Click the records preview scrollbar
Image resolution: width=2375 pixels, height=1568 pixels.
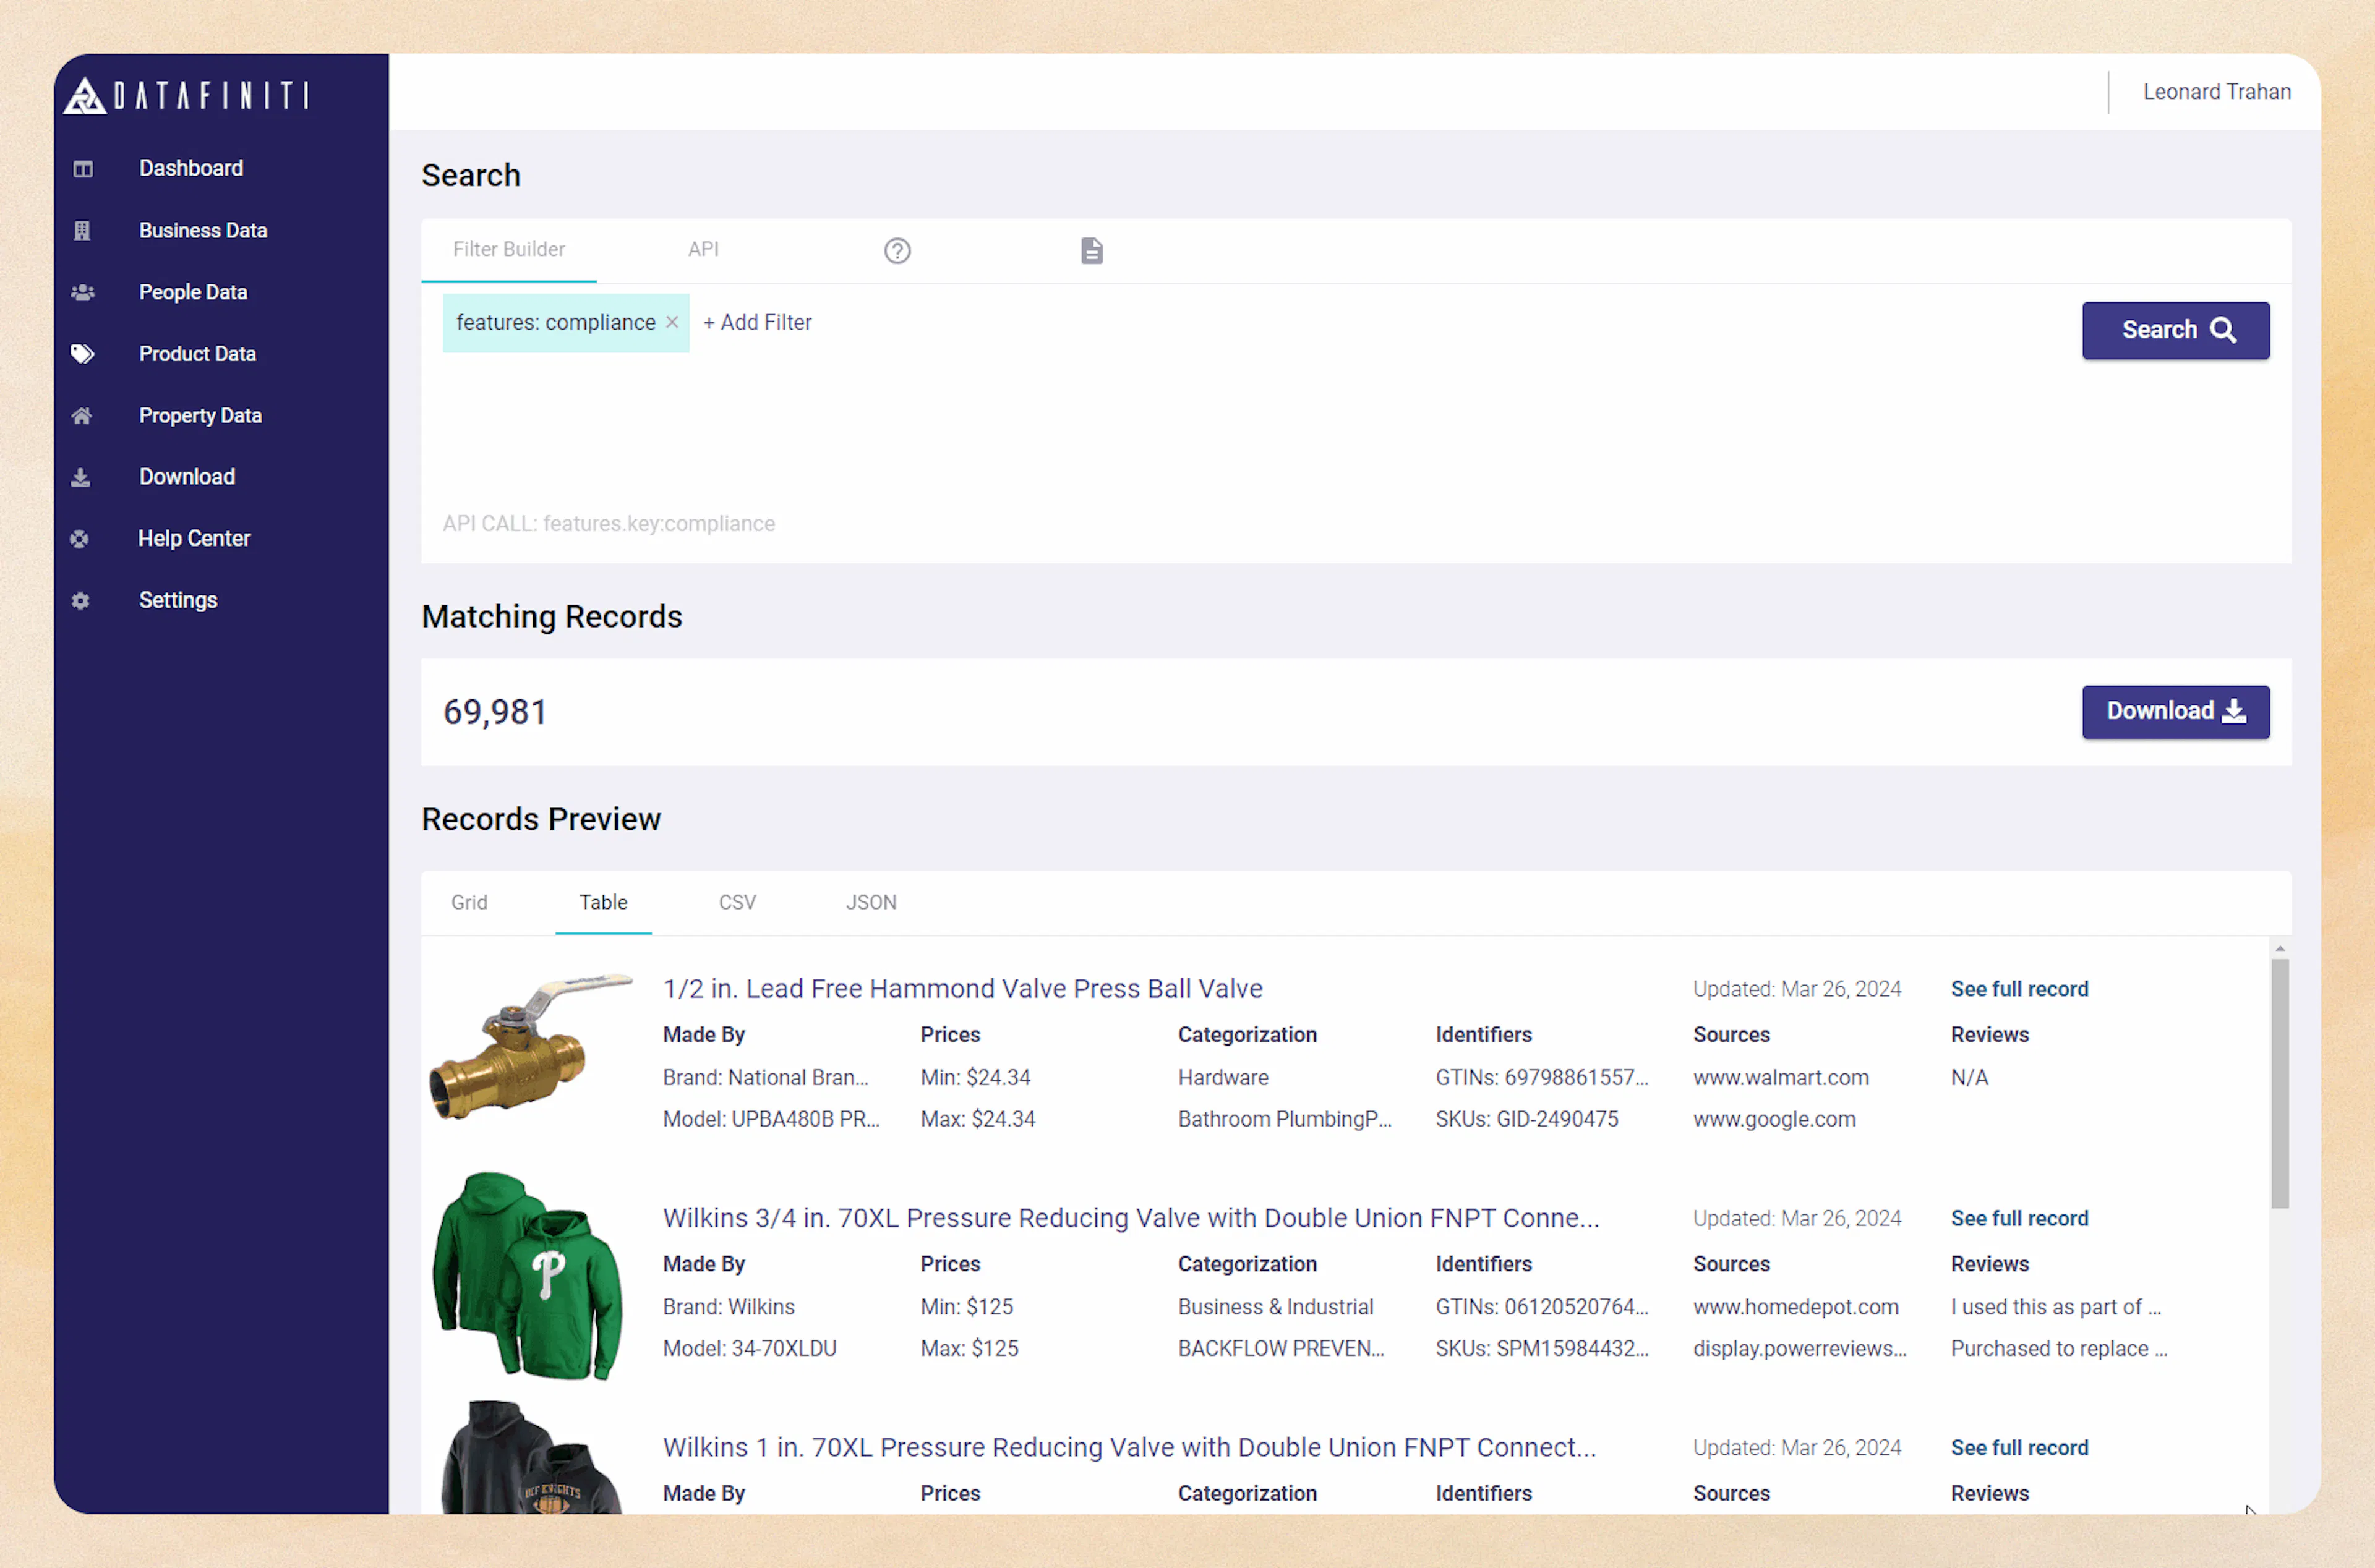pyautogui.click(x=2280, y=1080)
